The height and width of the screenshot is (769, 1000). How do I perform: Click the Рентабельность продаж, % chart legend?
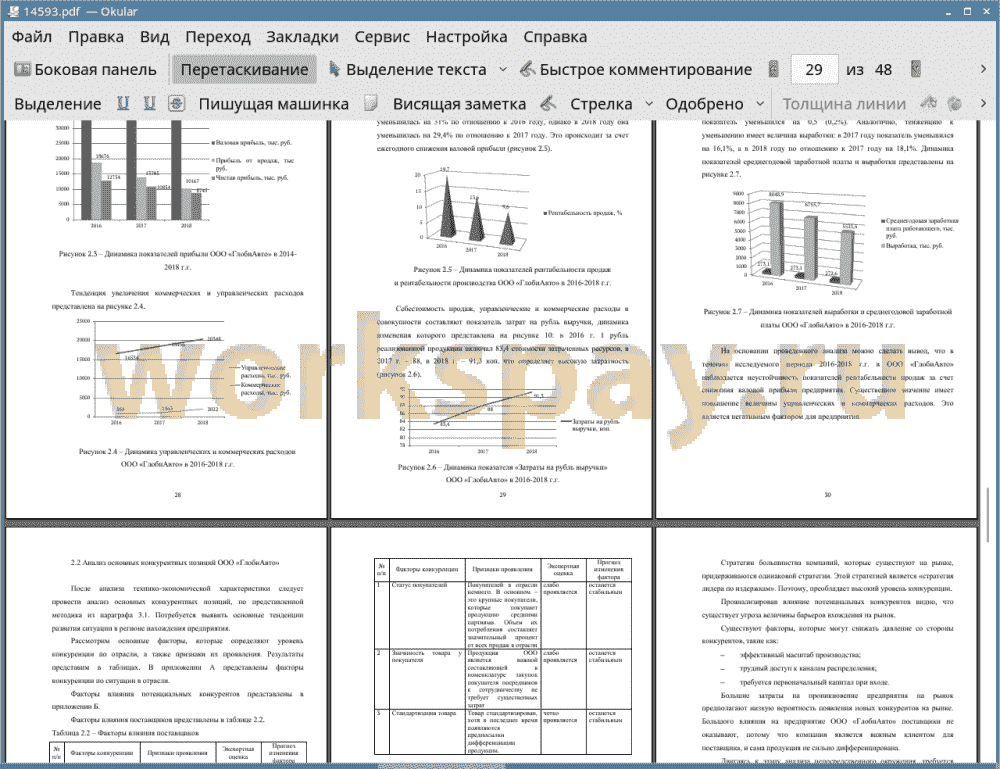[x=582, y=213]
